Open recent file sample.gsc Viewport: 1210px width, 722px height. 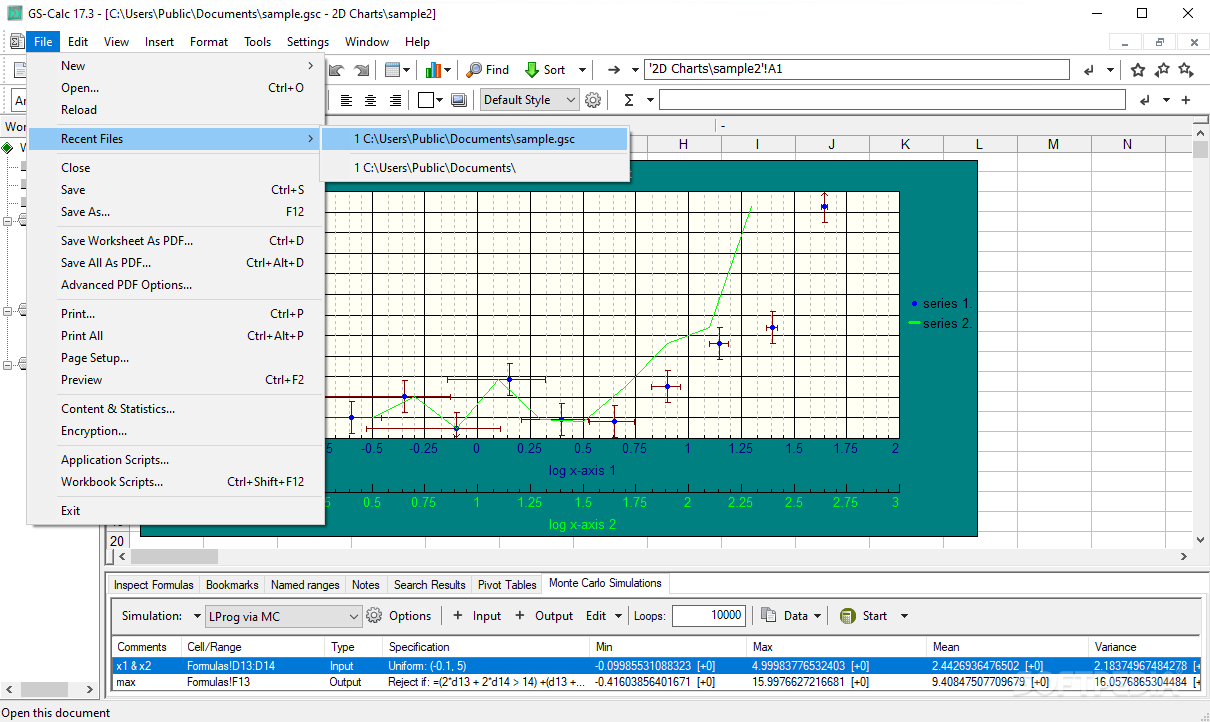[474, 138]
